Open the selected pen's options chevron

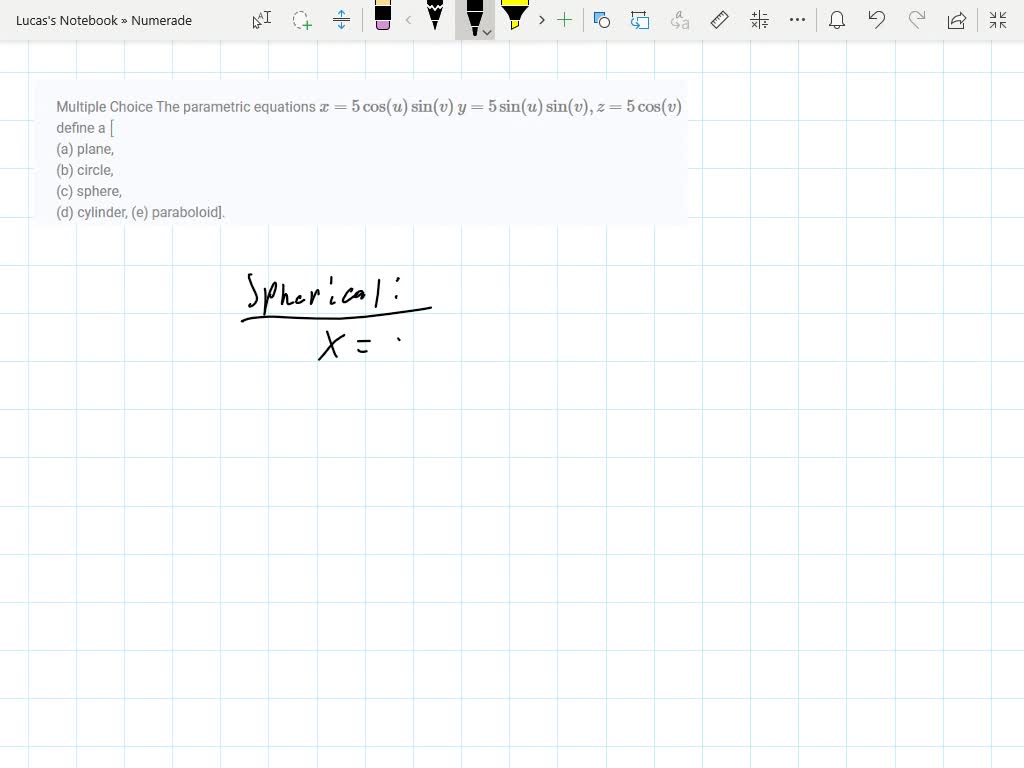pos(487,32)
